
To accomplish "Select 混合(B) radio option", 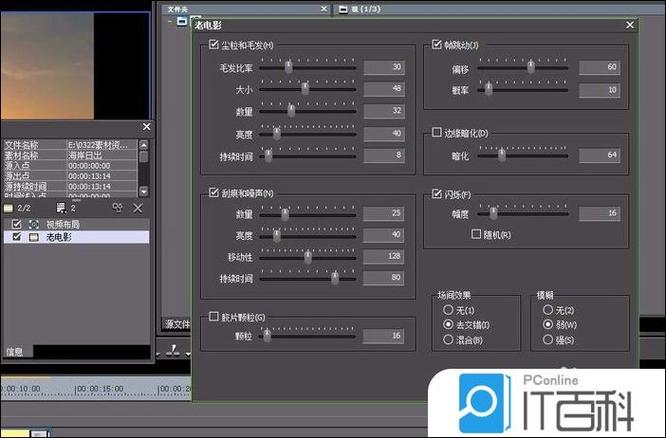I will coord(448,339).
